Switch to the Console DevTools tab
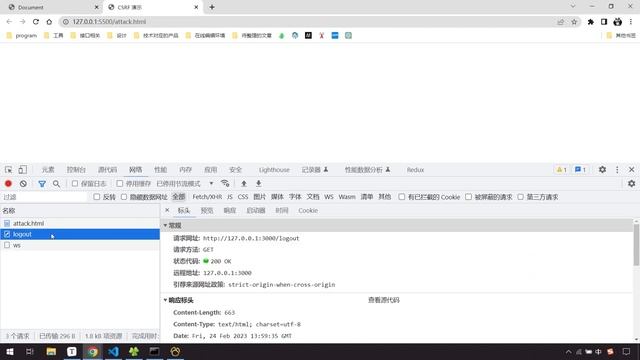 pos(76,169)
